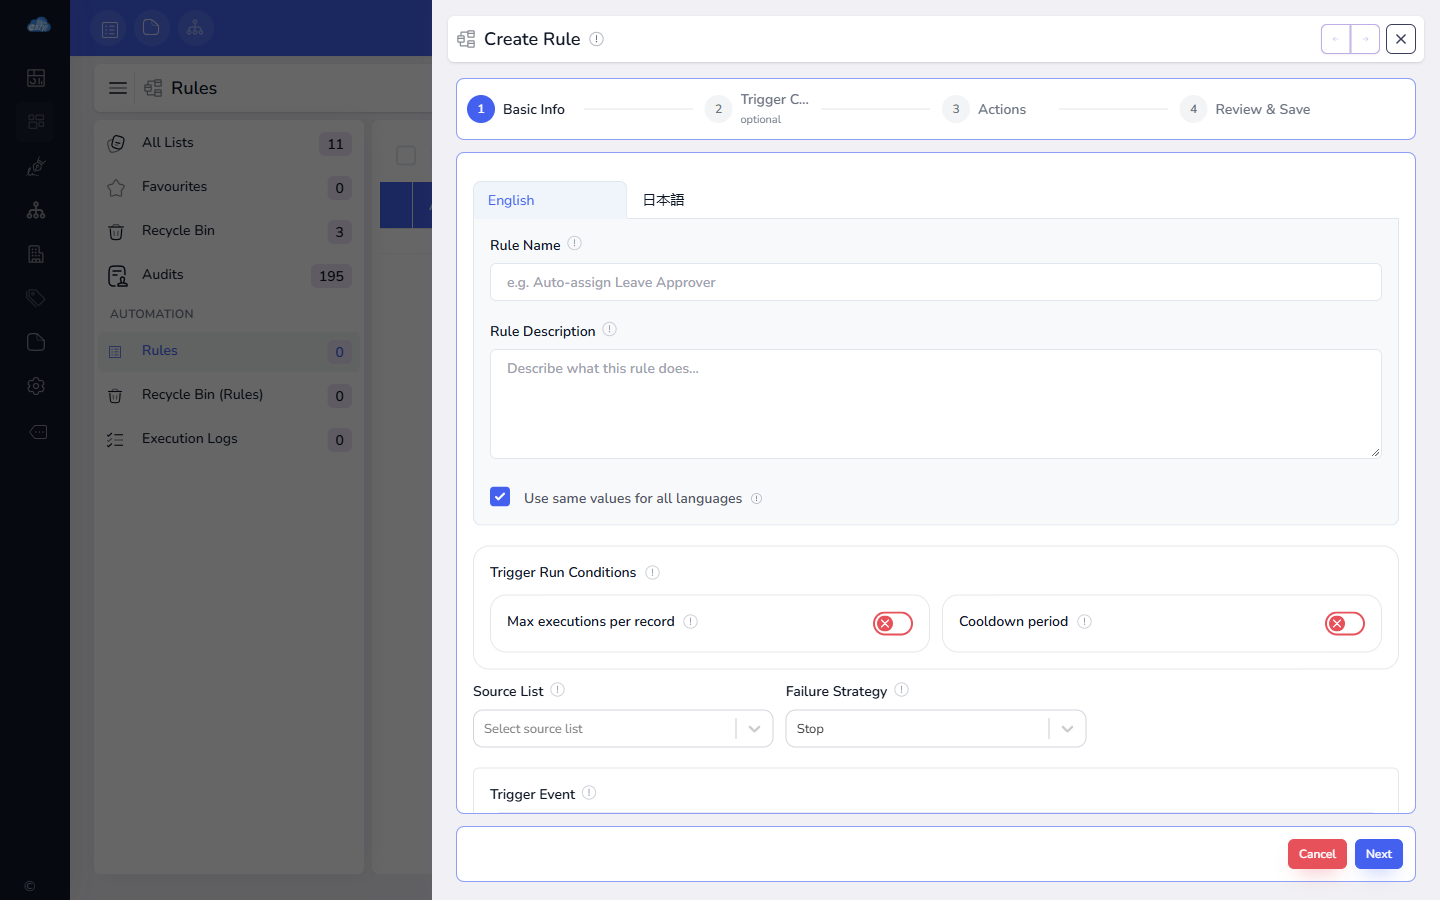Open the settings gear in left sidebar
Screen dimensions: 1440x900
[36, 386]
